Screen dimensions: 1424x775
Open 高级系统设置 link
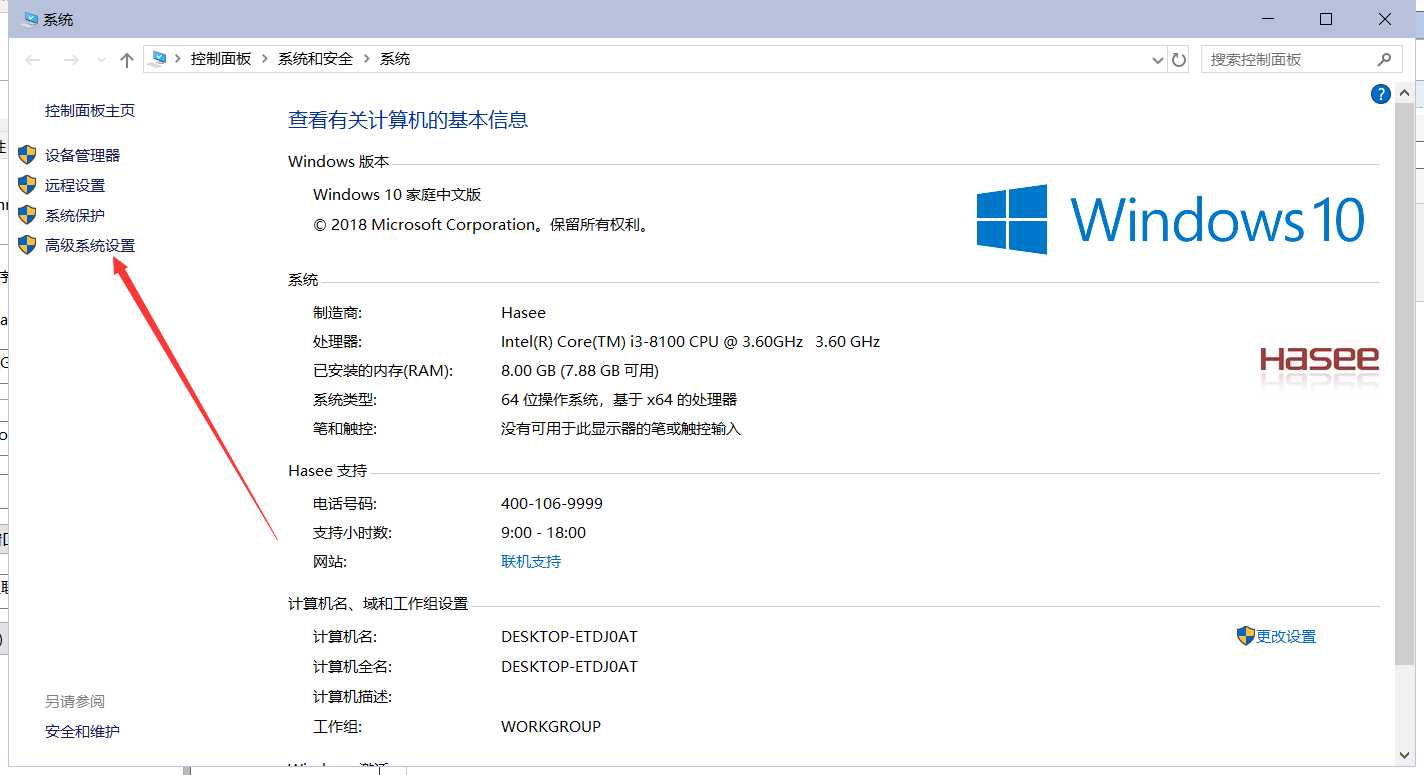(90, 245)
